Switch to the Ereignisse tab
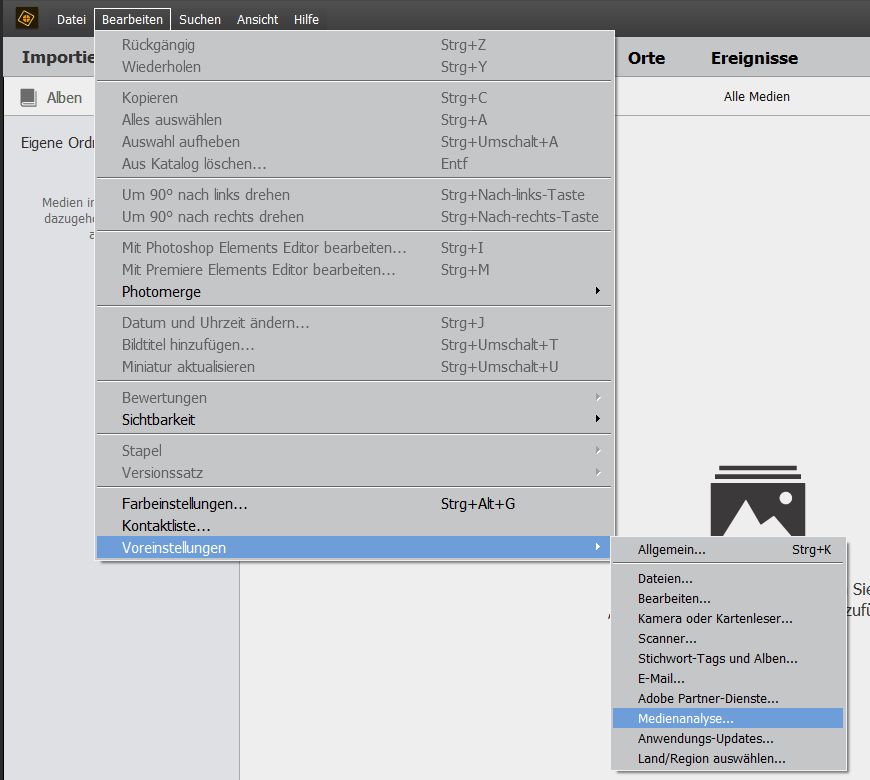This screenshot has width=870, height=780. pos(755,58)
